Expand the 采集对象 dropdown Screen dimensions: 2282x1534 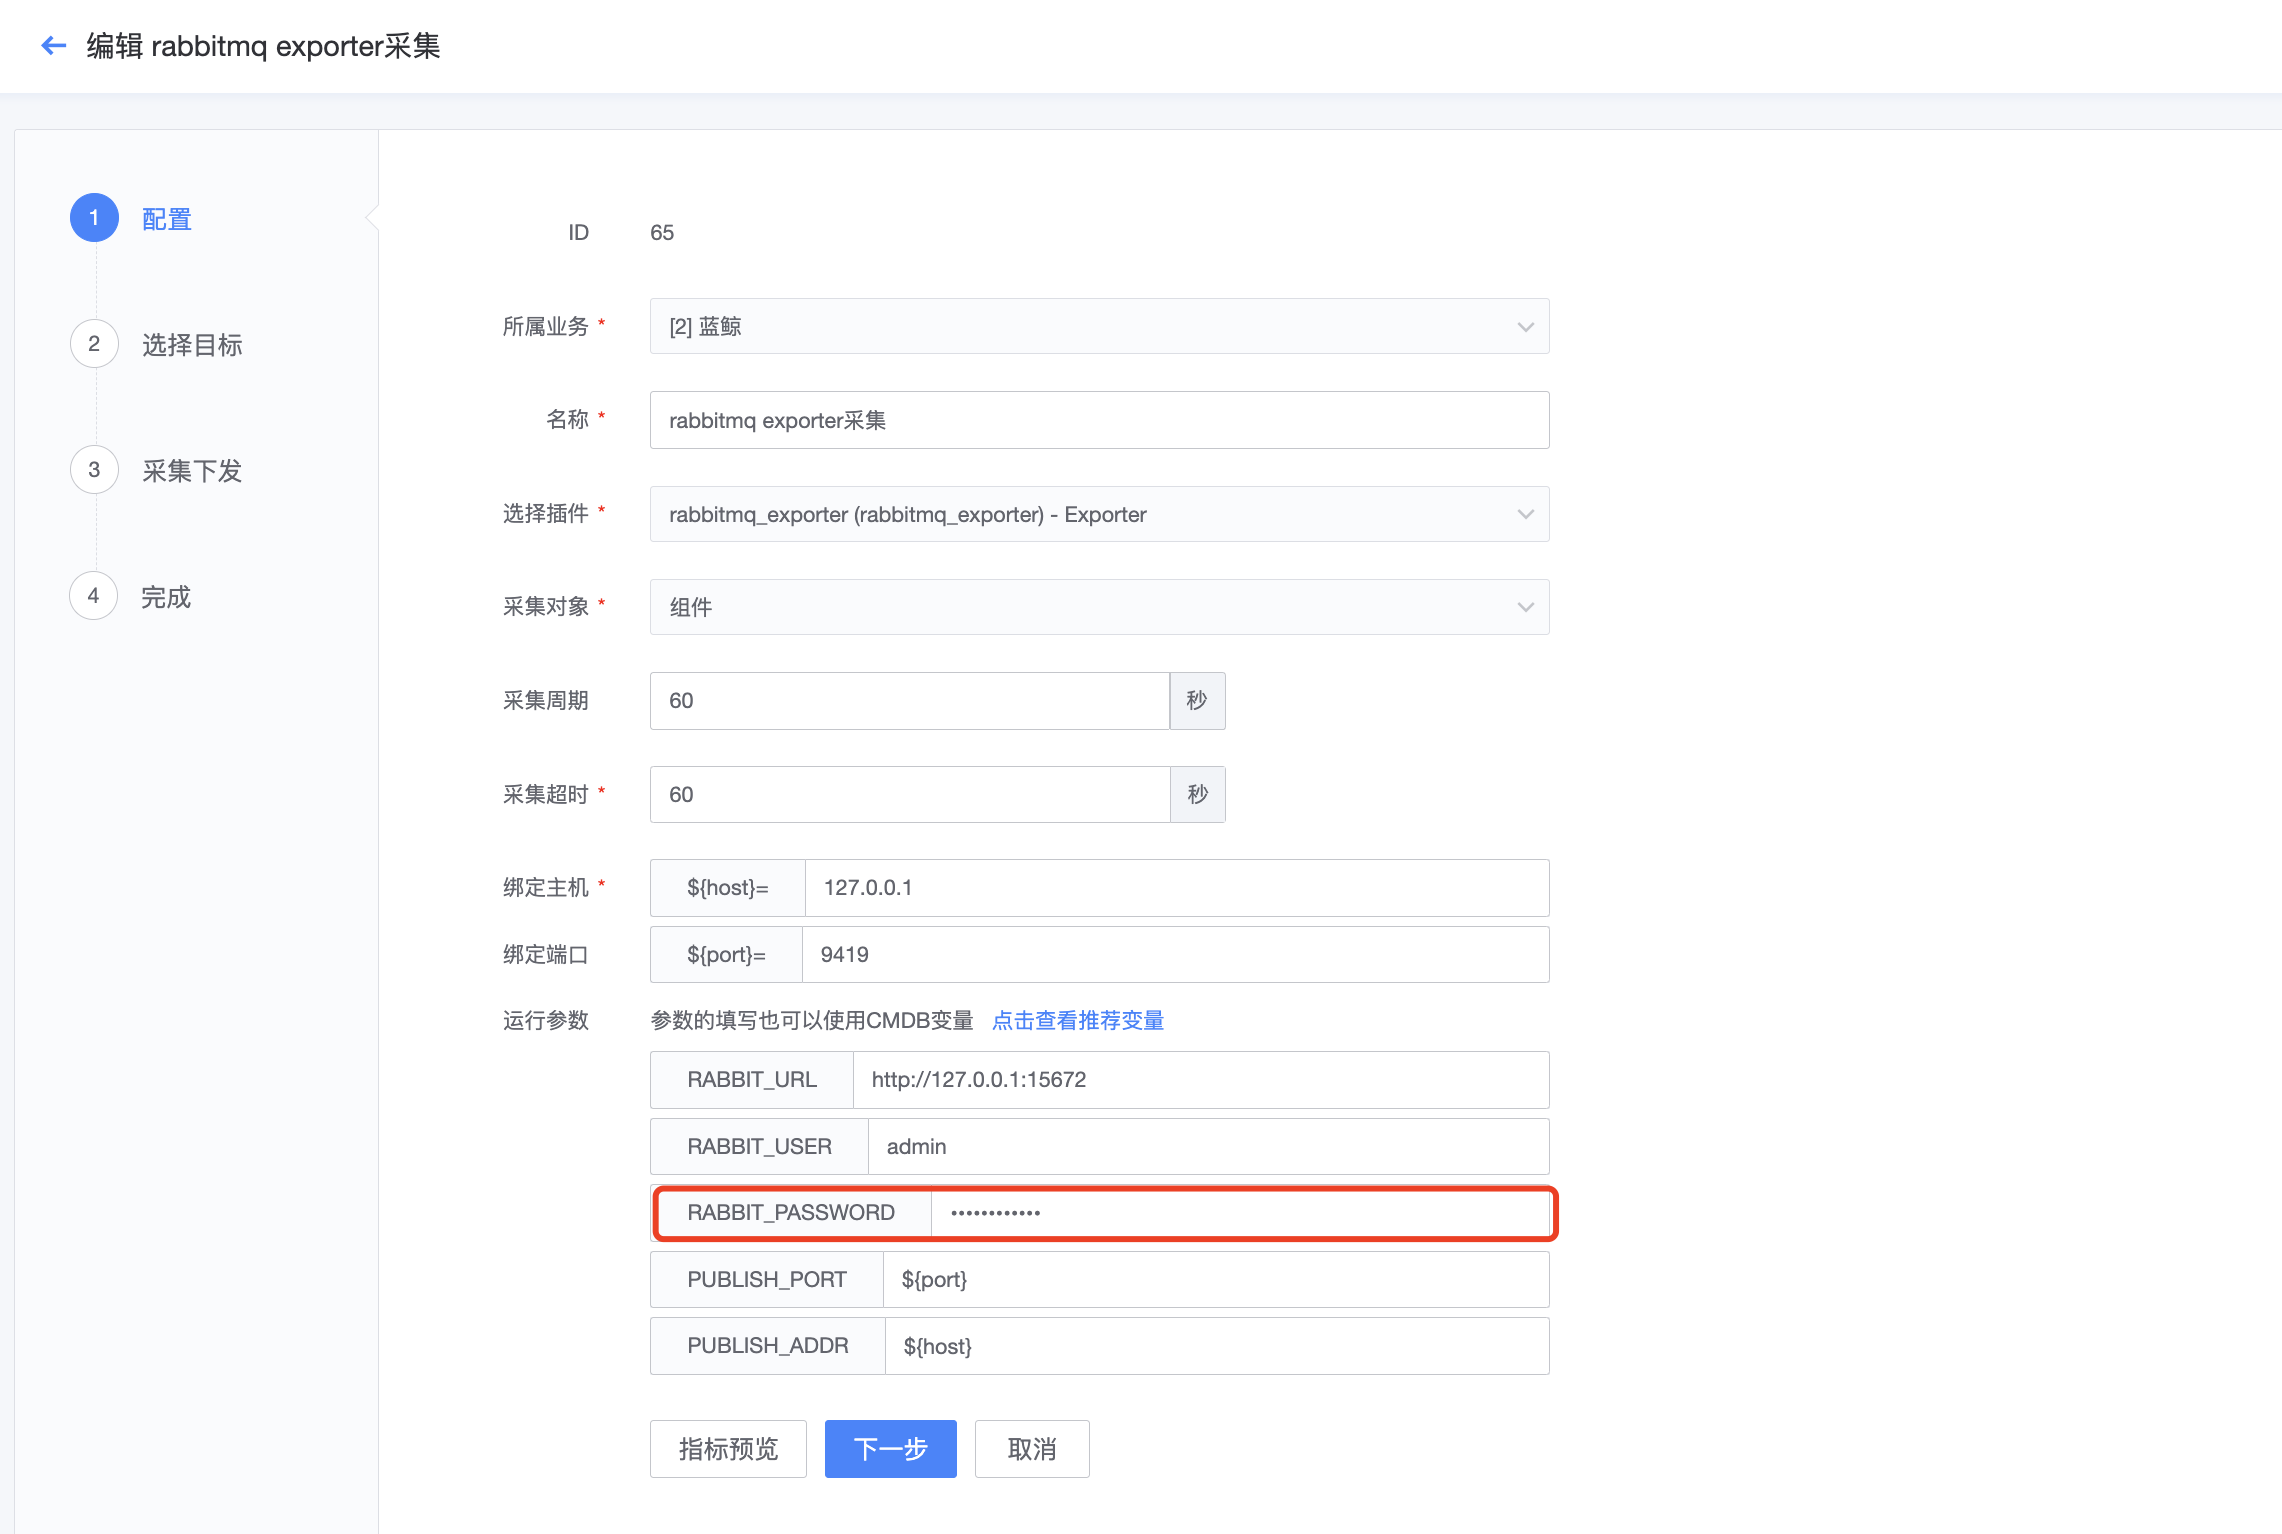click(x=1098, y=607)
